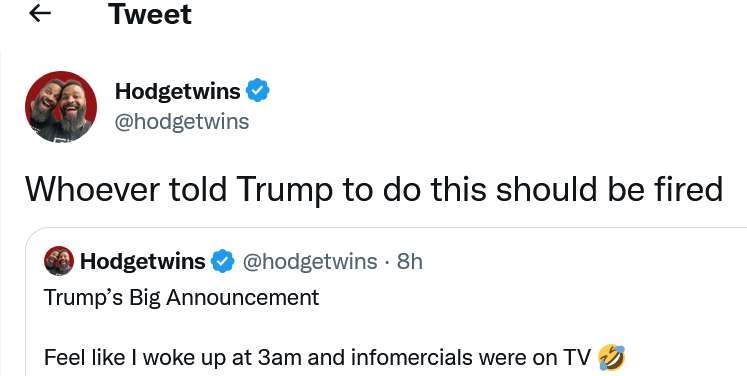Open the 8h timestamp of the quoted tweet

(410, 261)
